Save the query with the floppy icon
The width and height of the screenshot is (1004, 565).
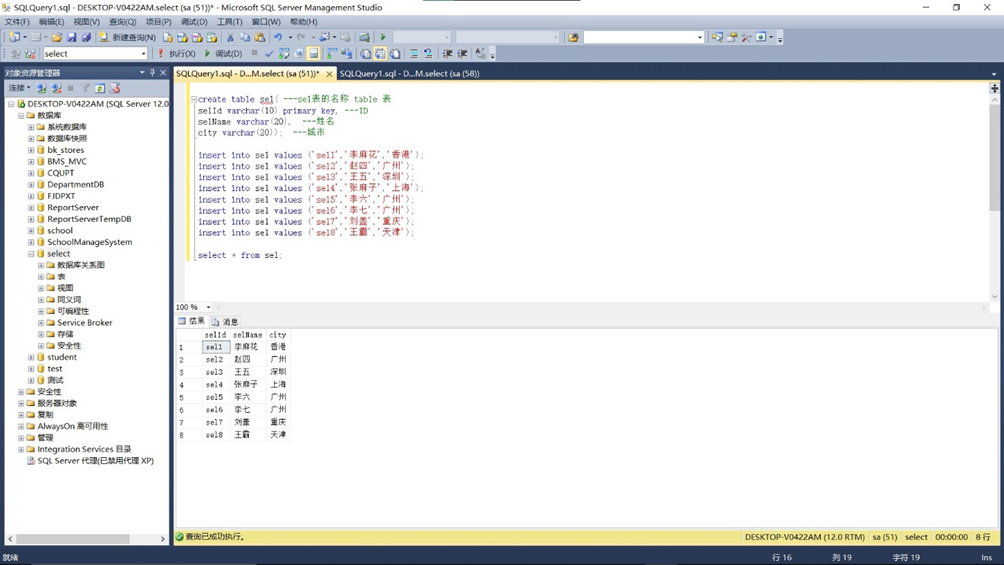pos(71,37)
